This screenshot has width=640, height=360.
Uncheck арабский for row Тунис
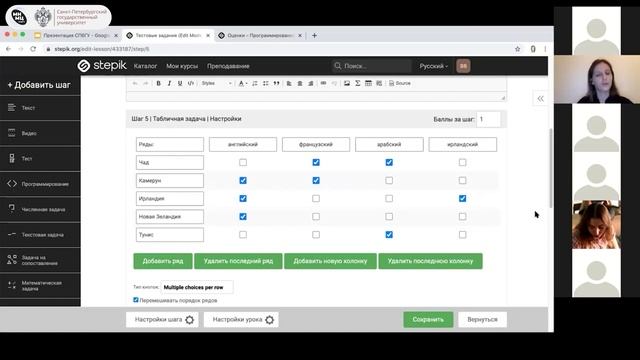[x=389, y=235]
